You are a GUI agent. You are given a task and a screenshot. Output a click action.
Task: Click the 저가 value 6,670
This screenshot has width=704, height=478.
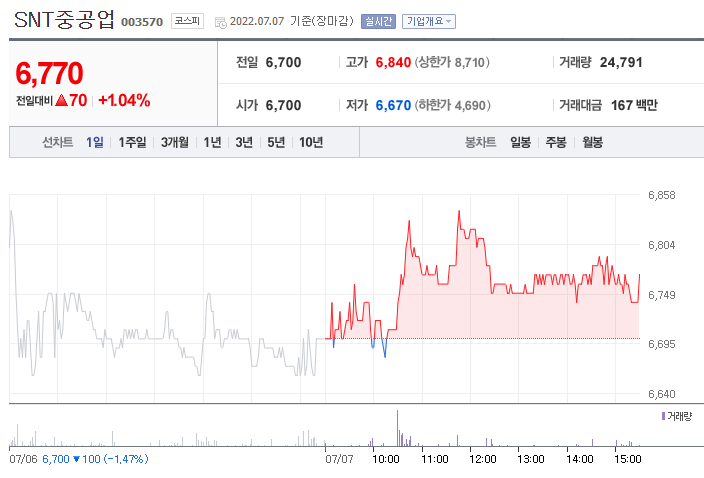point(393,105)
